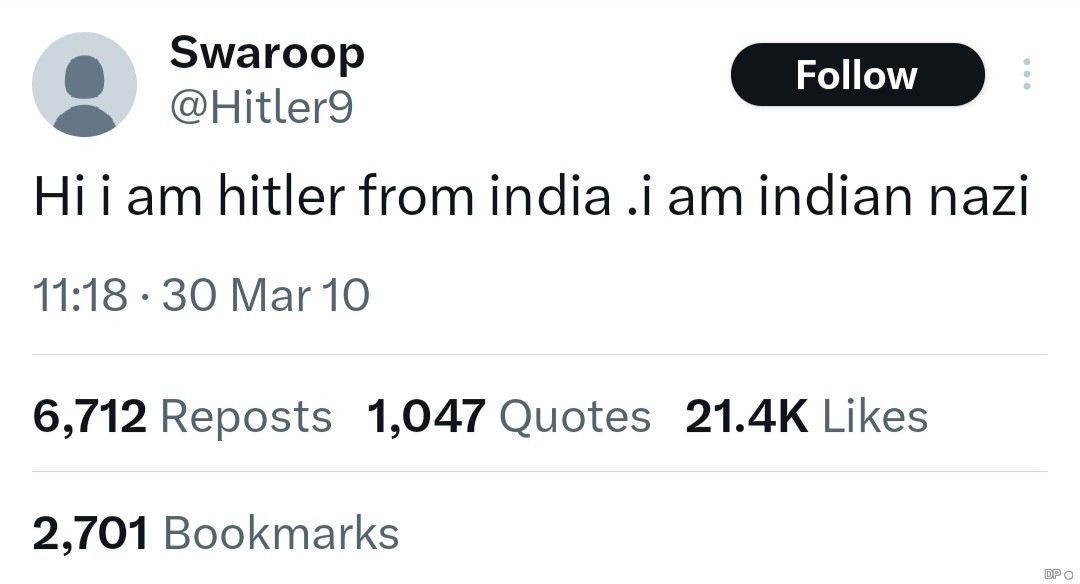Click the small smiley face beside DP

pyautogui.click(x=1069, y=574)
